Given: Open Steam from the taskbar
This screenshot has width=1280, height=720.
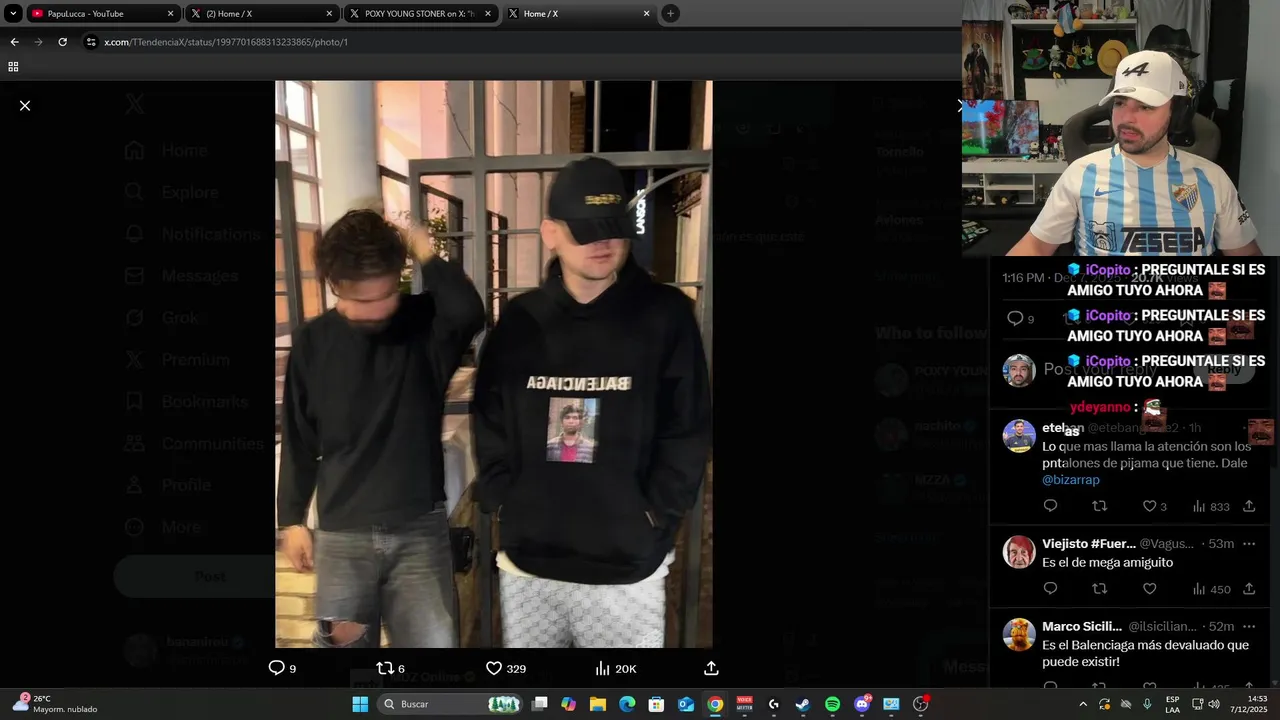Looking at the screenshot, I should [x=803, y=704].
